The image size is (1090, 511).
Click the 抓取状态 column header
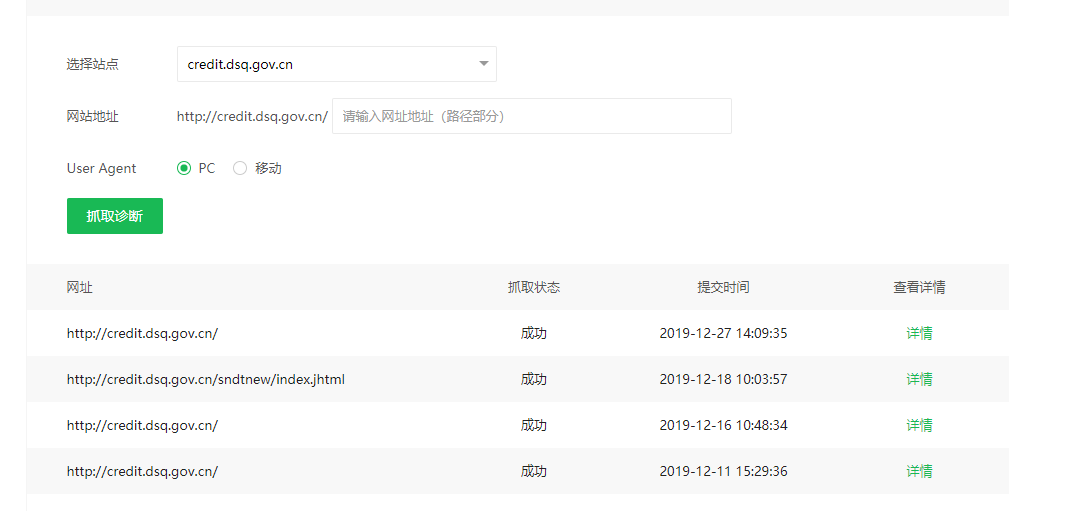[533, 287]
